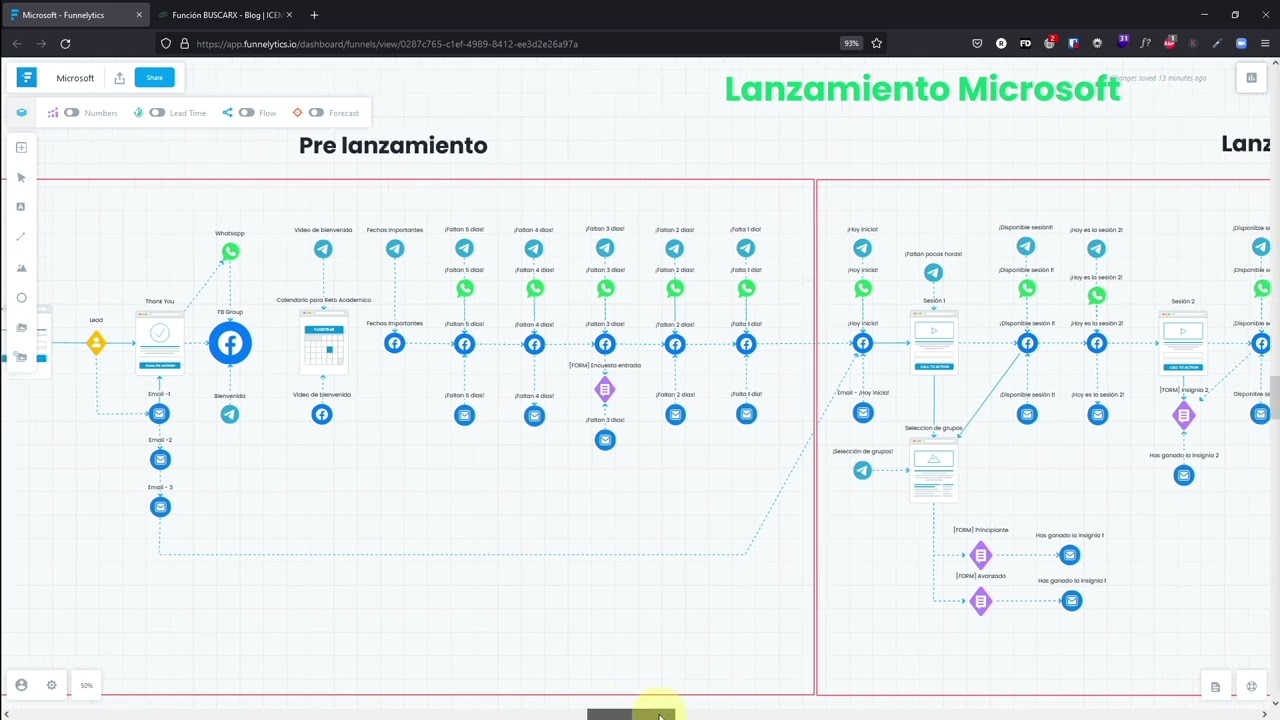Click the FORM Principiante icon

[x=981, y=555]
